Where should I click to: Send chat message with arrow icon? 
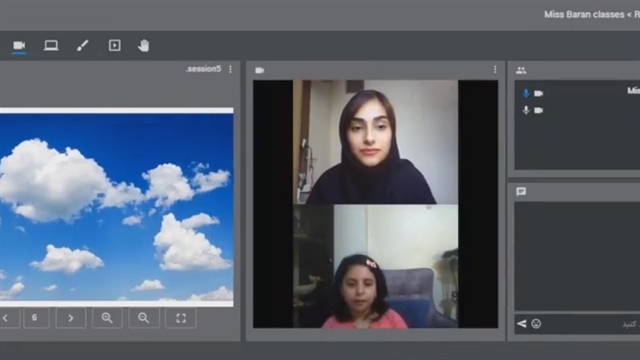click(522, 324)
